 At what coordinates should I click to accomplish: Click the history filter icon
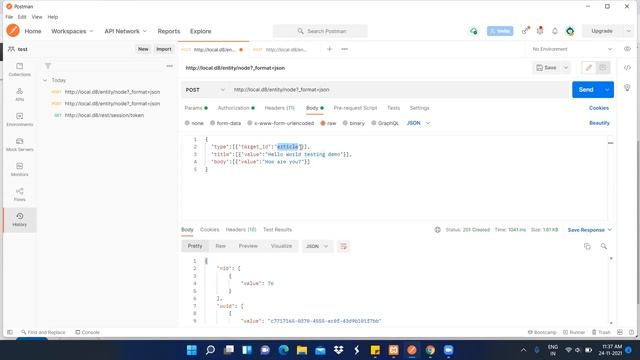coord(48,66)
